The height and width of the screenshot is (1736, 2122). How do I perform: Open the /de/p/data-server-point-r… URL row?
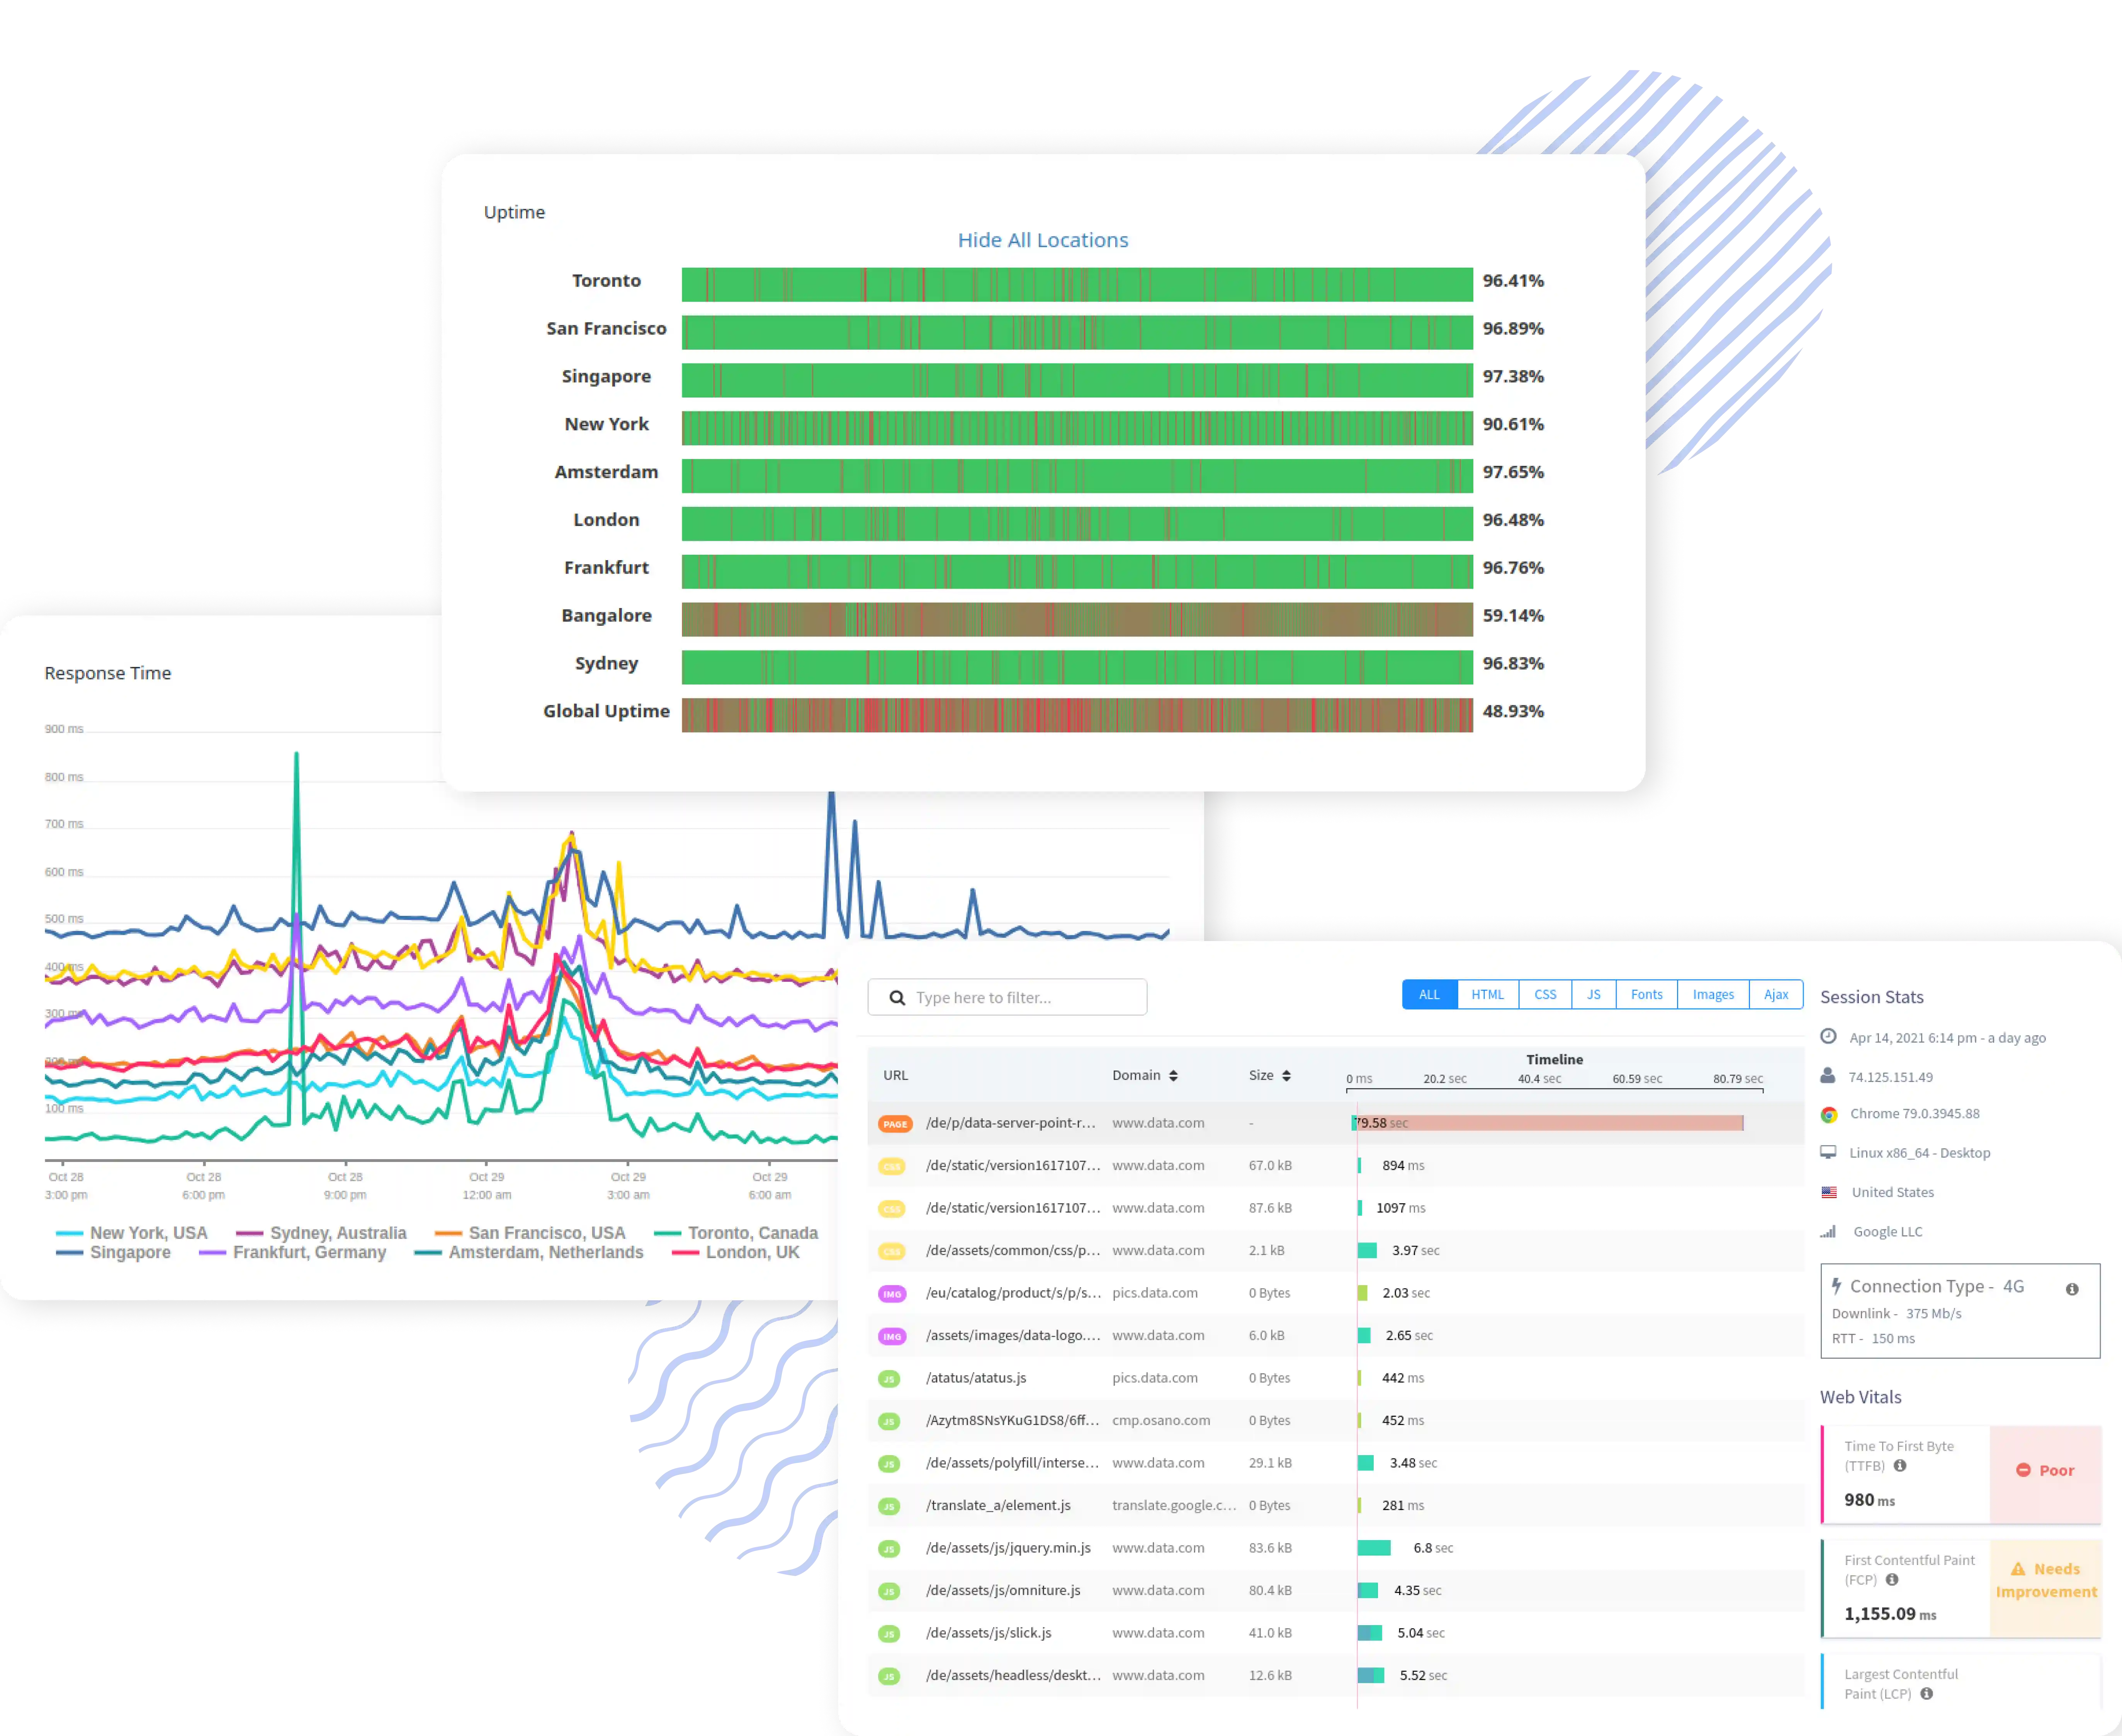[x=1335, y=1123]
